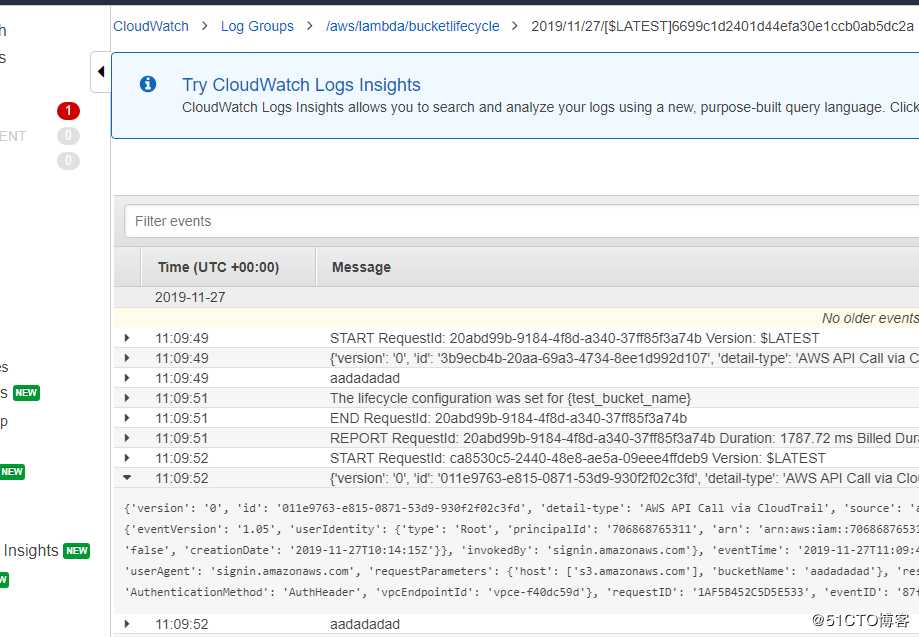Click timestamp 11:09:51 of END RequestId row
Viewport: 919px width, 637px height.
pos(182,418)
